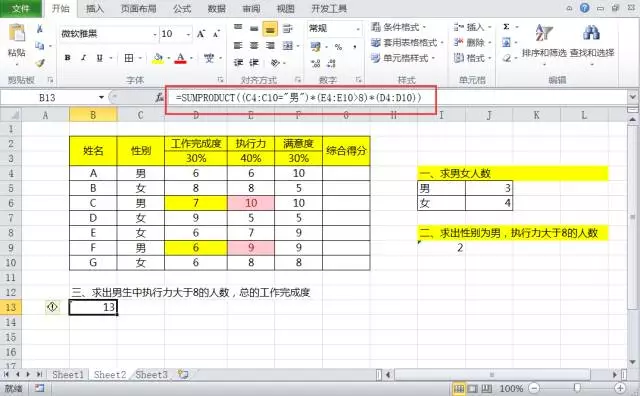640x396 pixels.
Task: Apply comma style format
Action: [354, 47]
